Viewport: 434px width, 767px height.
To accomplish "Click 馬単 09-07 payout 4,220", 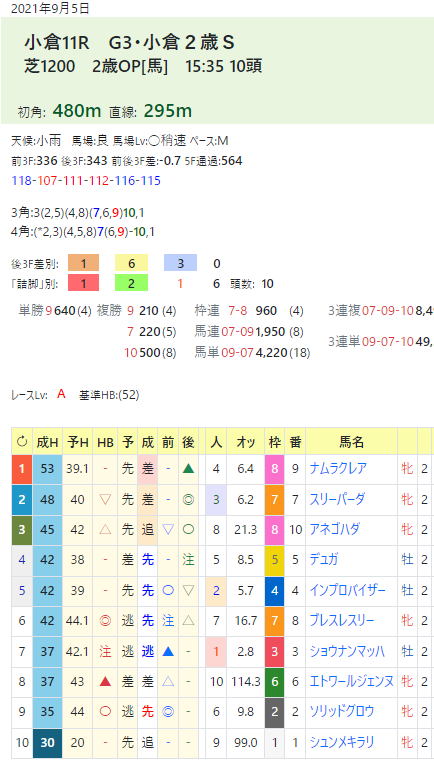I will click(272, 352).
